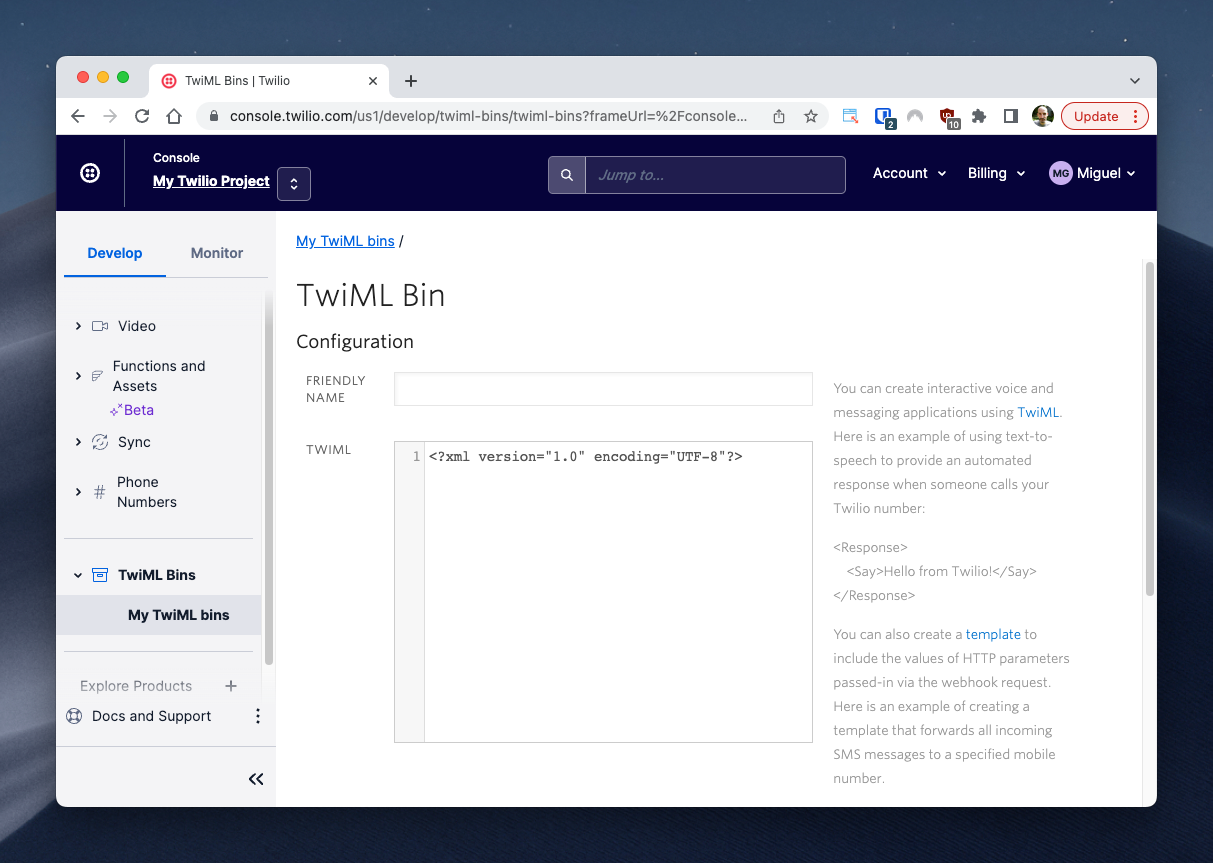Switch to the Develop tab

[x=115, y=253]
